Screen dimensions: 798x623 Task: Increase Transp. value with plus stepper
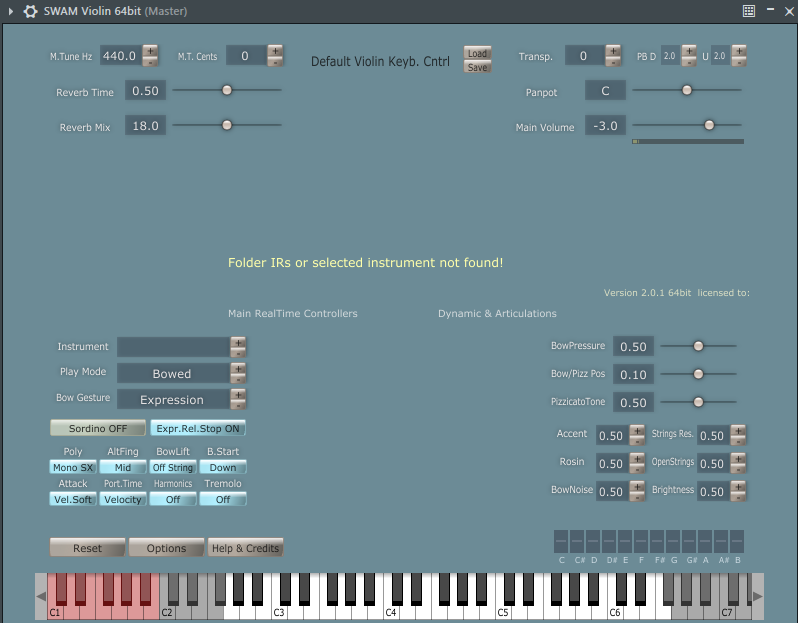[613, 51]
